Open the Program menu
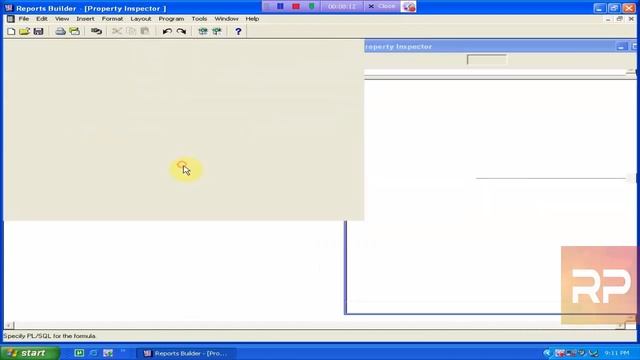Screen dimensions: 640x360 pyautogui.click(x=171, y=19)
